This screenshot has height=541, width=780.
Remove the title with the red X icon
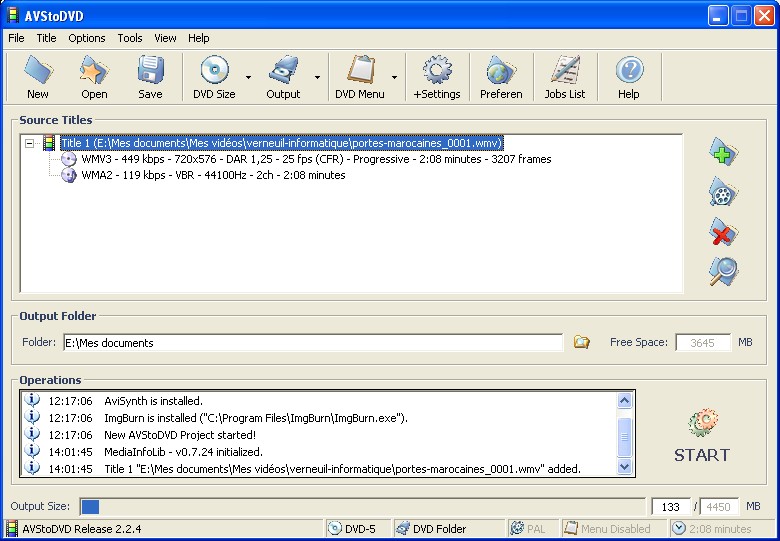click(722, 232)
